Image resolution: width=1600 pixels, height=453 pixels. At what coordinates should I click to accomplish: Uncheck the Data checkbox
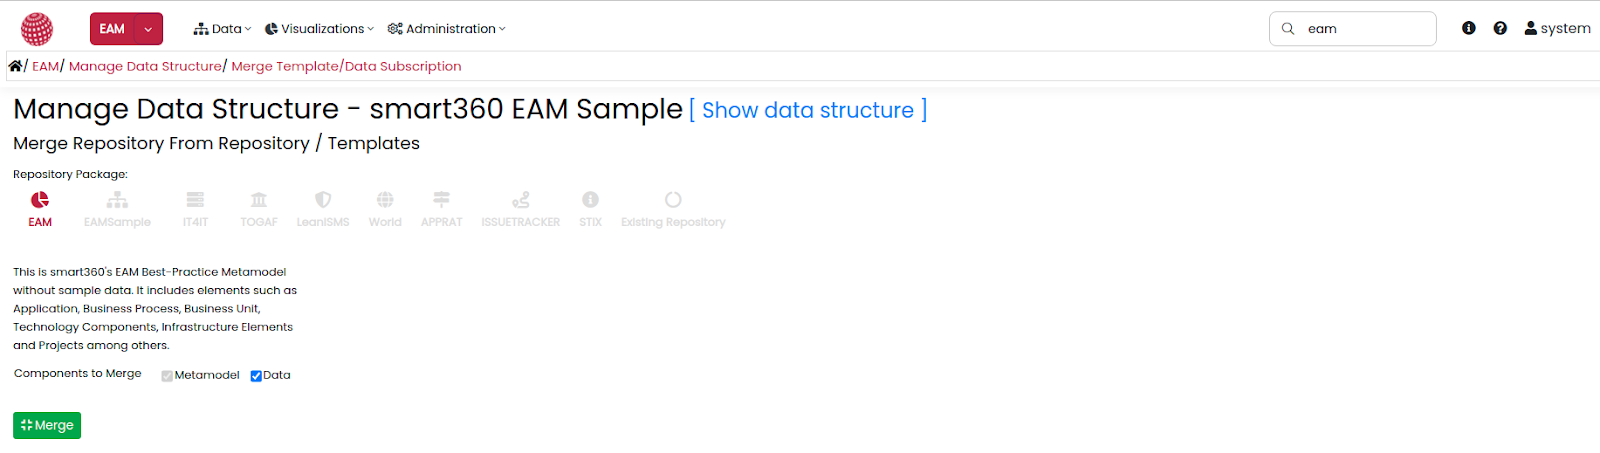(x=256, y=376)
